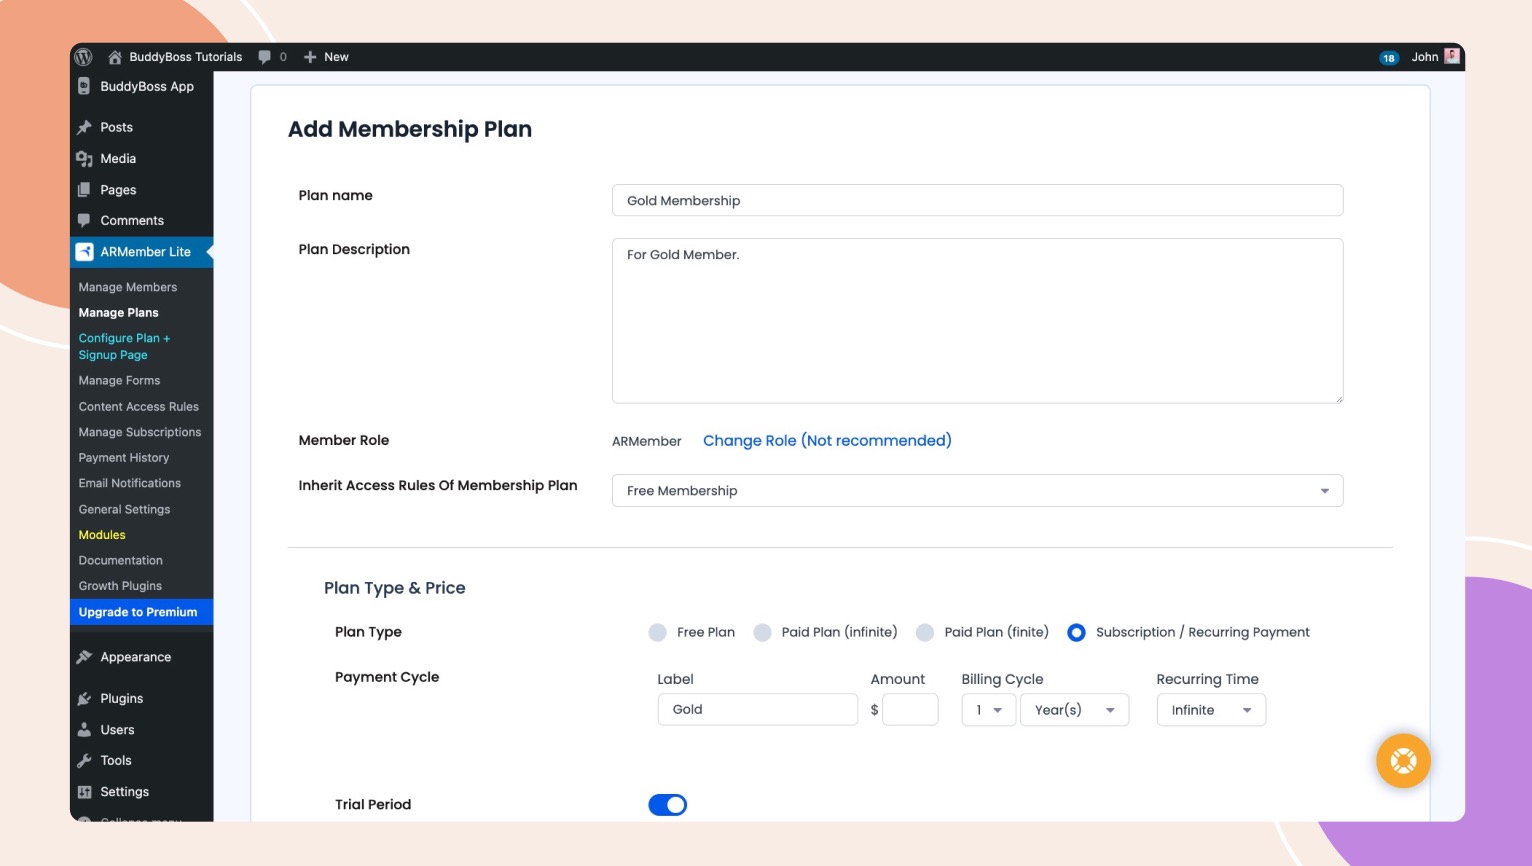This screenshot has height=866, width=1532.
Task: Open Plugins menu label
Action: pos(122,699)
